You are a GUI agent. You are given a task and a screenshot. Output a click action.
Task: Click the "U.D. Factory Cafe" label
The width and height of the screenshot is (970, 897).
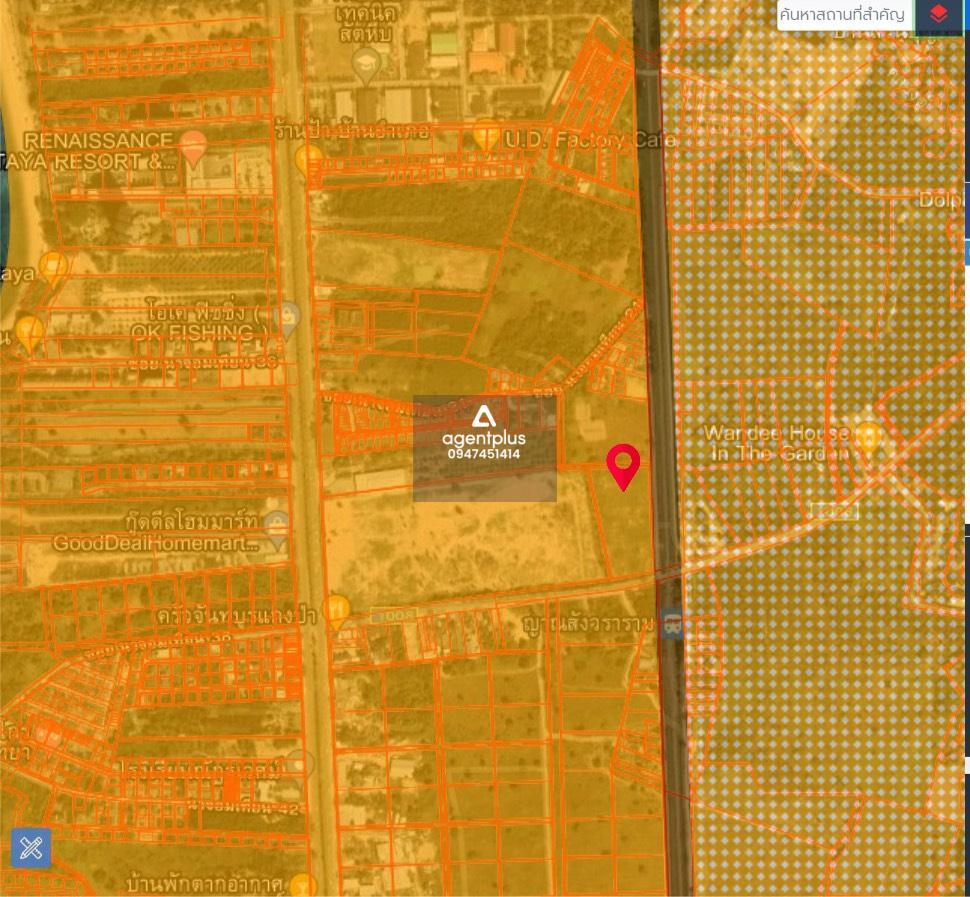tap(591, 140)
